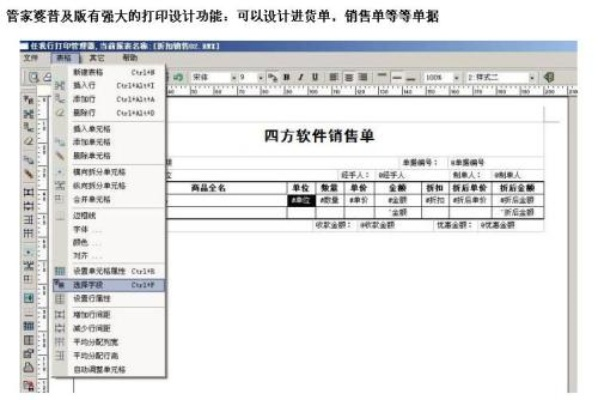Select 自动调整单元格 menu entry
The width and height of the screenshot is (598, 400).
[109, 369]
